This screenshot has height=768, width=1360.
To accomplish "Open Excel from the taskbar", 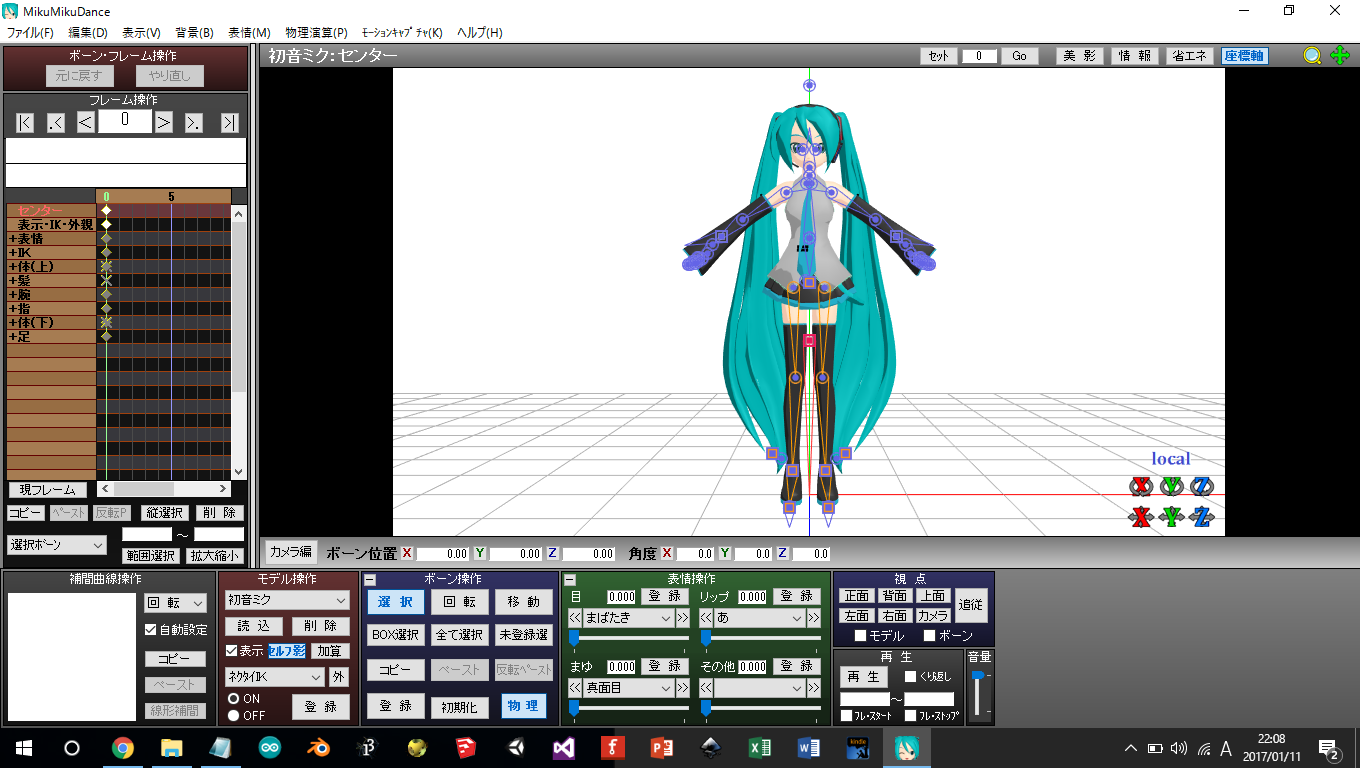I will (x=760, y=747).
